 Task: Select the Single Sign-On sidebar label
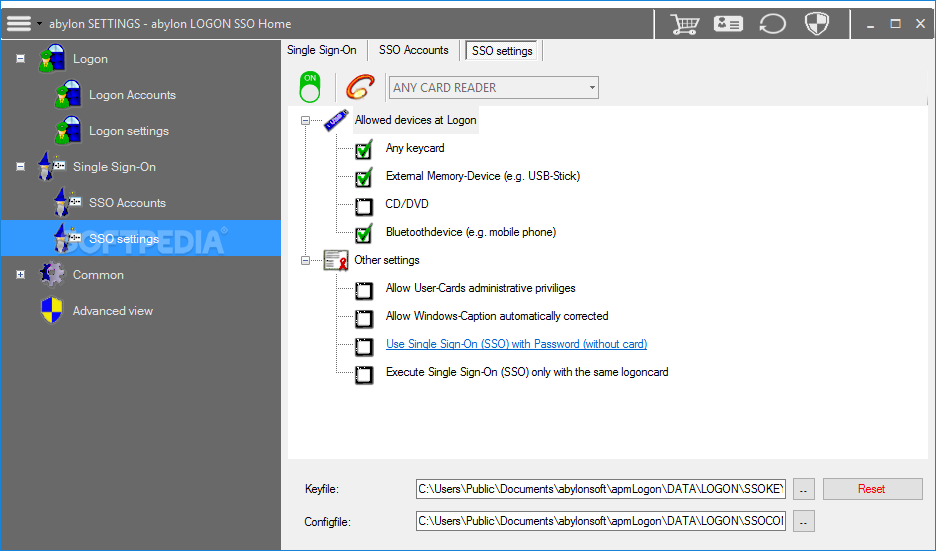[114, 167]
